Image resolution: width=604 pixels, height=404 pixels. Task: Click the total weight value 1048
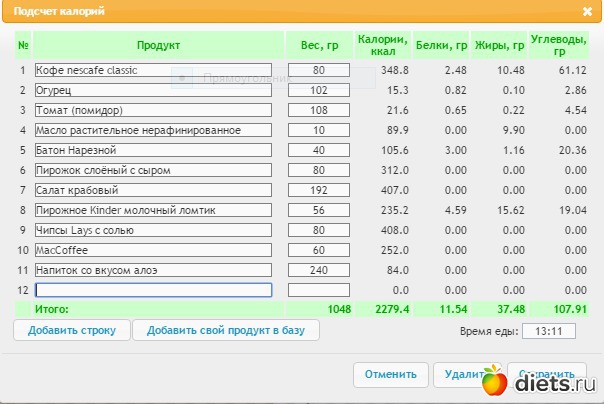click(x=339, y=309)
